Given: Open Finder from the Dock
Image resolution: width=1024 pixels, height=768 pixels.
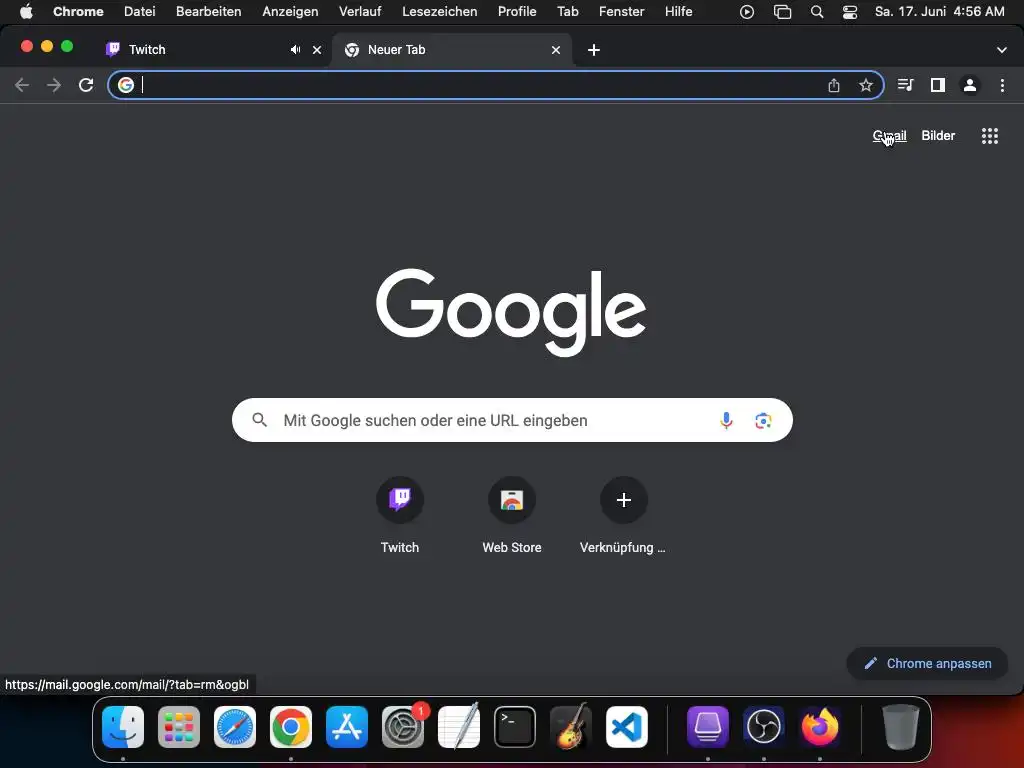Looking at the screenshot, I should coord(123,727).
